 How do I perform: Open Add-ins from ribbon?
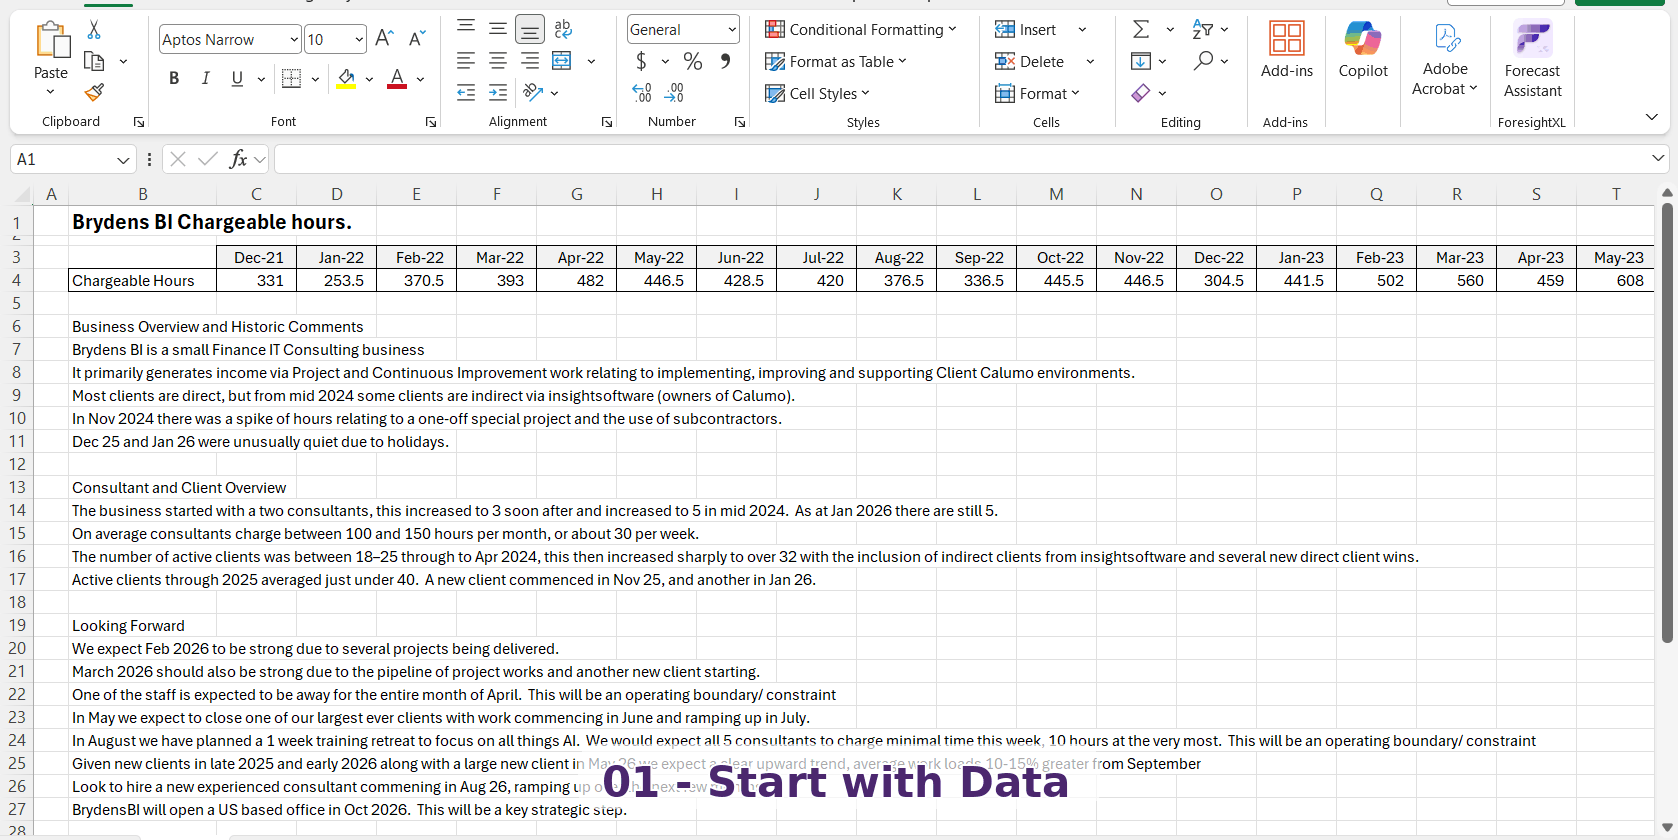click(x=1287, y=50)
